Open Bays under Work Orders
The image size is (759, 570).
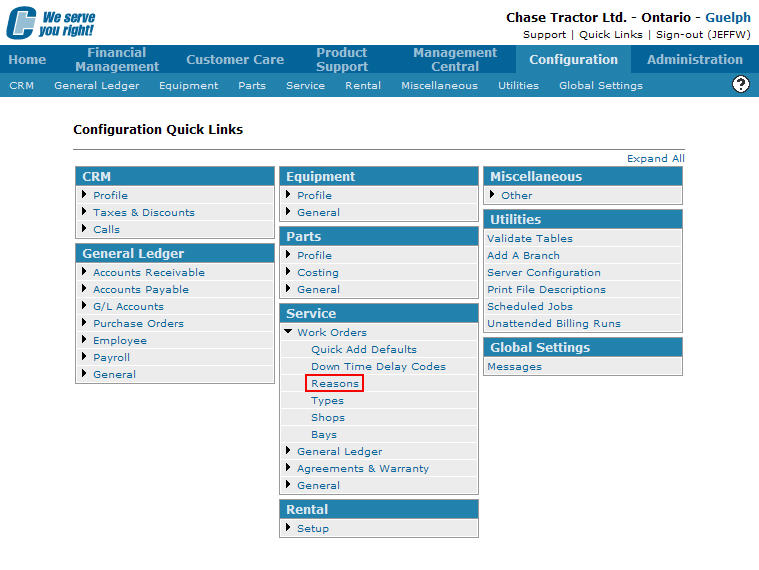click(324, 435)
